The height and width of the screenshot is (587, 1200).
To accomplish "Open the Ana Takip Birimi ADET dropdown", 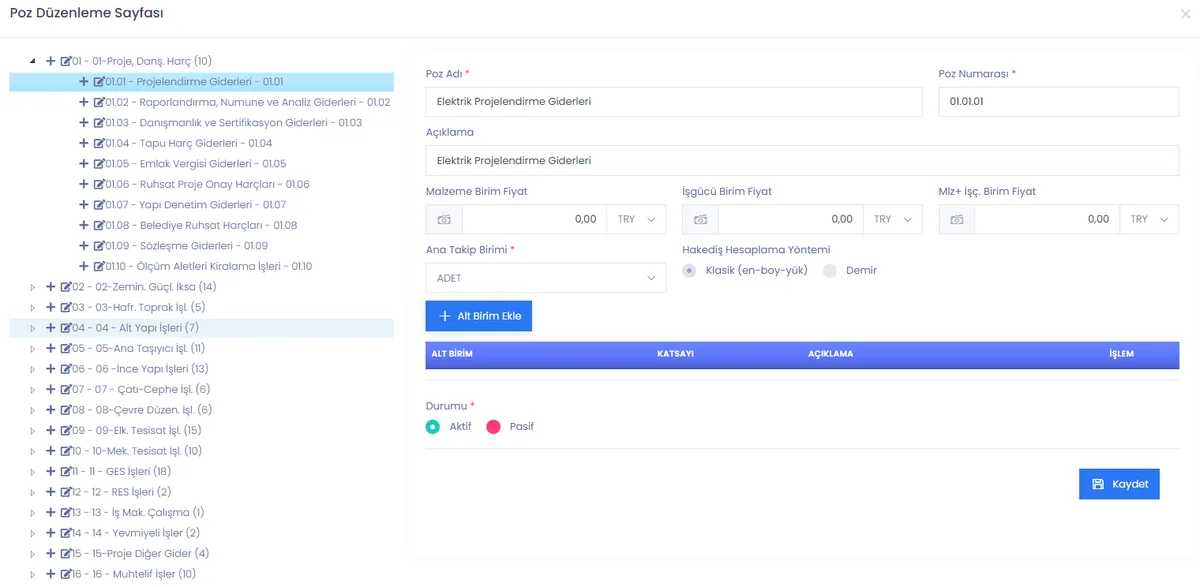I will [546, 278].
